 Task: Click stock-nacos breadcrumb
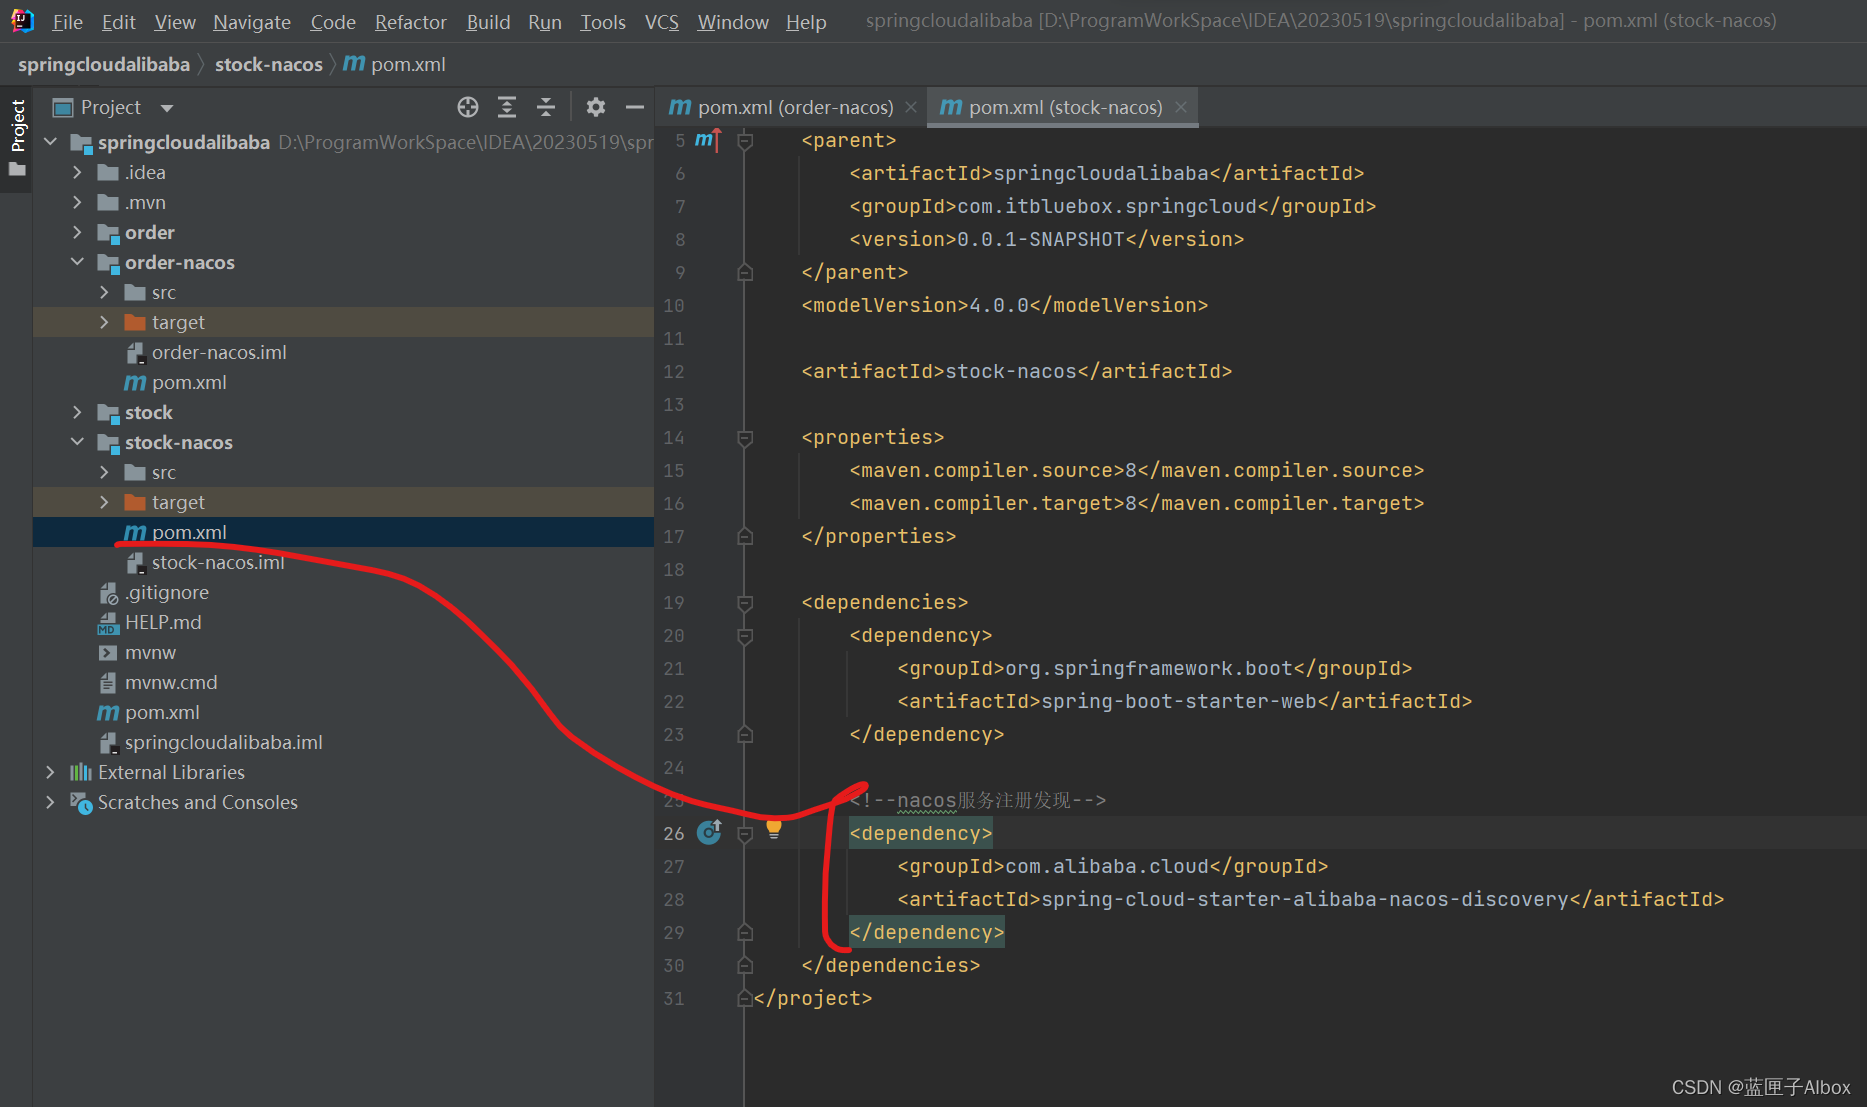coord(269,64)
